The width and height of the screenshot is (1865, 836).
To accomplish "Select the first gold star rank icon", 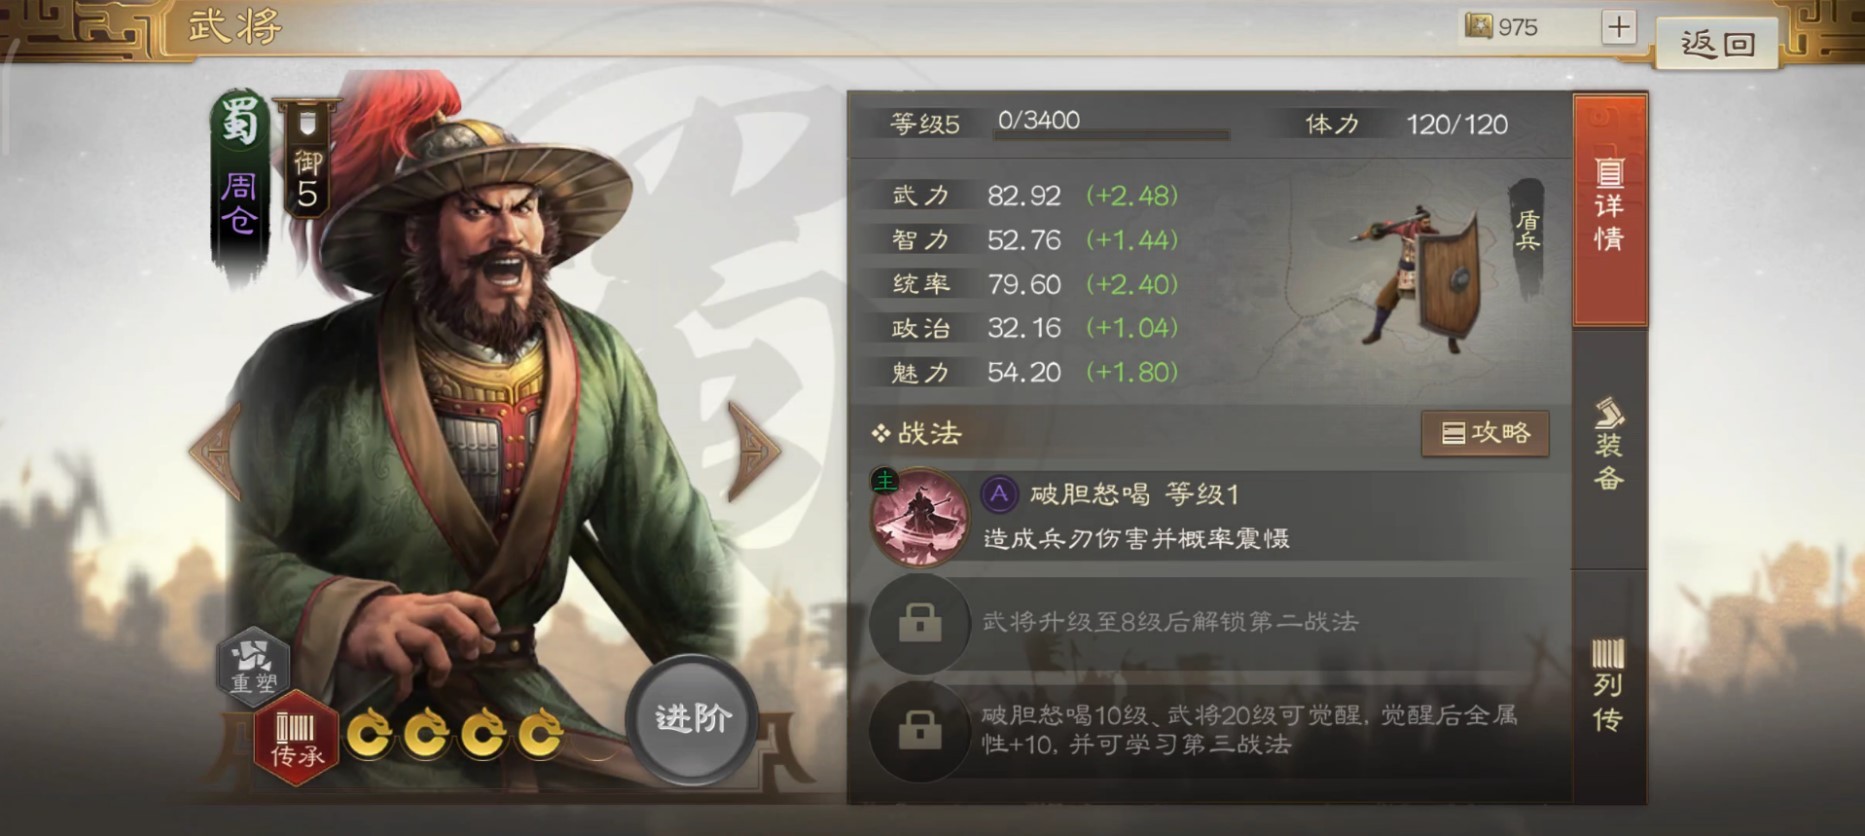I will pos(370,735).
